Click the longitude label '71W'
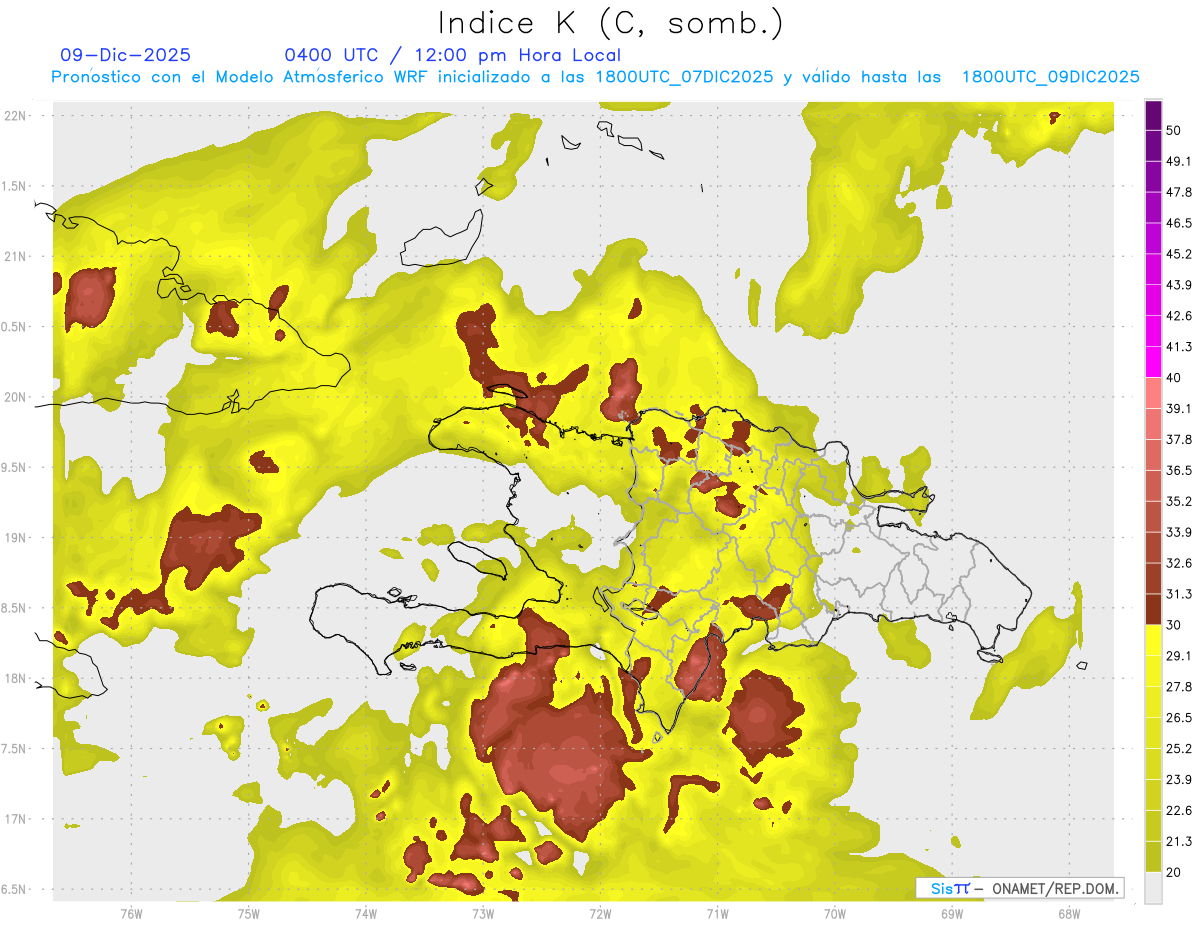 (x=717, y=914)
